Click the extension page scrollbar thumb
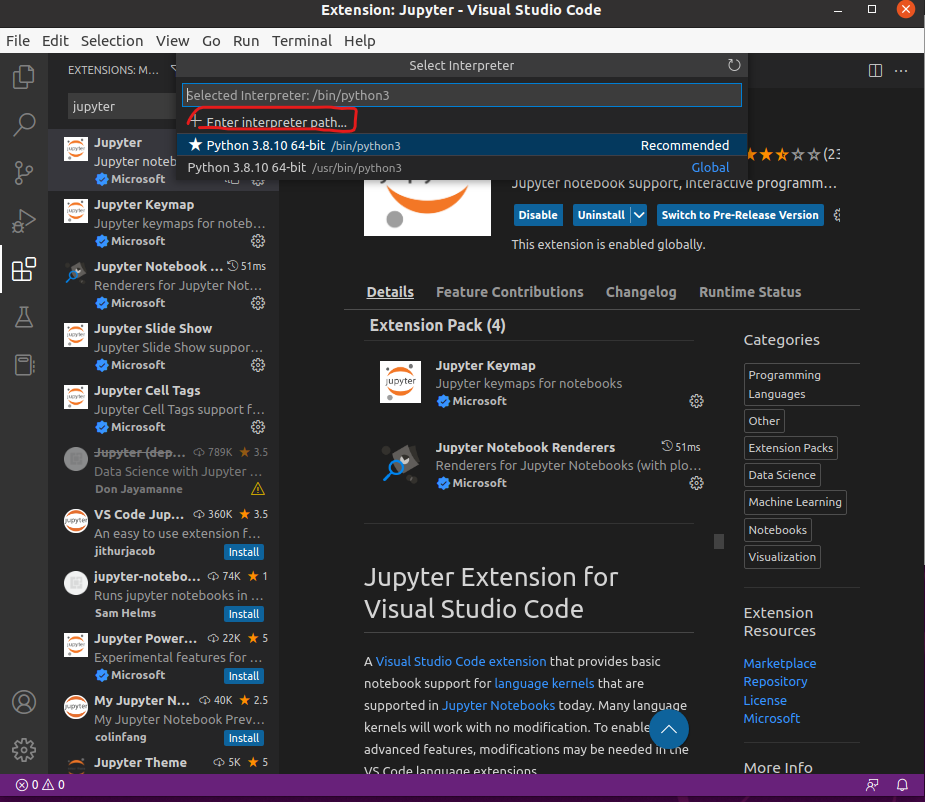The width and height of the screenshot is (925, 802). point(719,541)
